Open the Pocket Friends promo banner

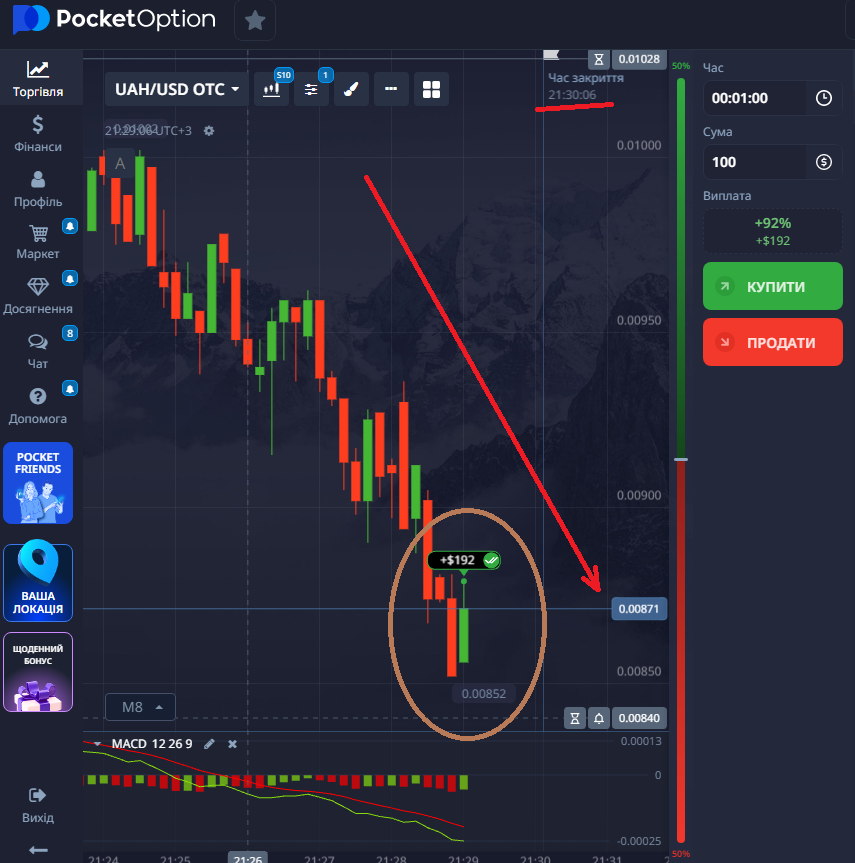click(38, 483)
